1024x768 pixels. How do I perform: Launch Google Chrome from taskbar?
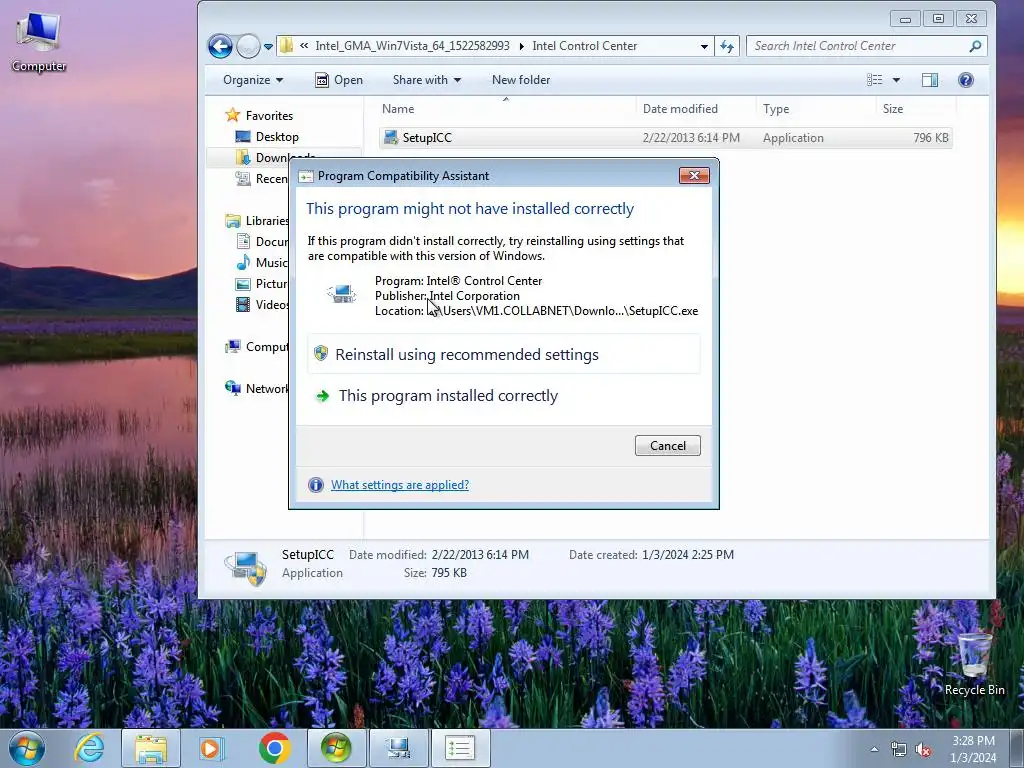tap(274, 748)
